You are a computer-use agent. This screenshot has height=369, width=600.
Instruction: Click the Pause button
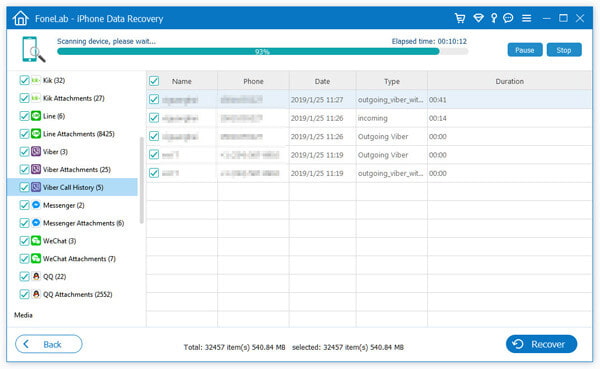tap(525, 50)
